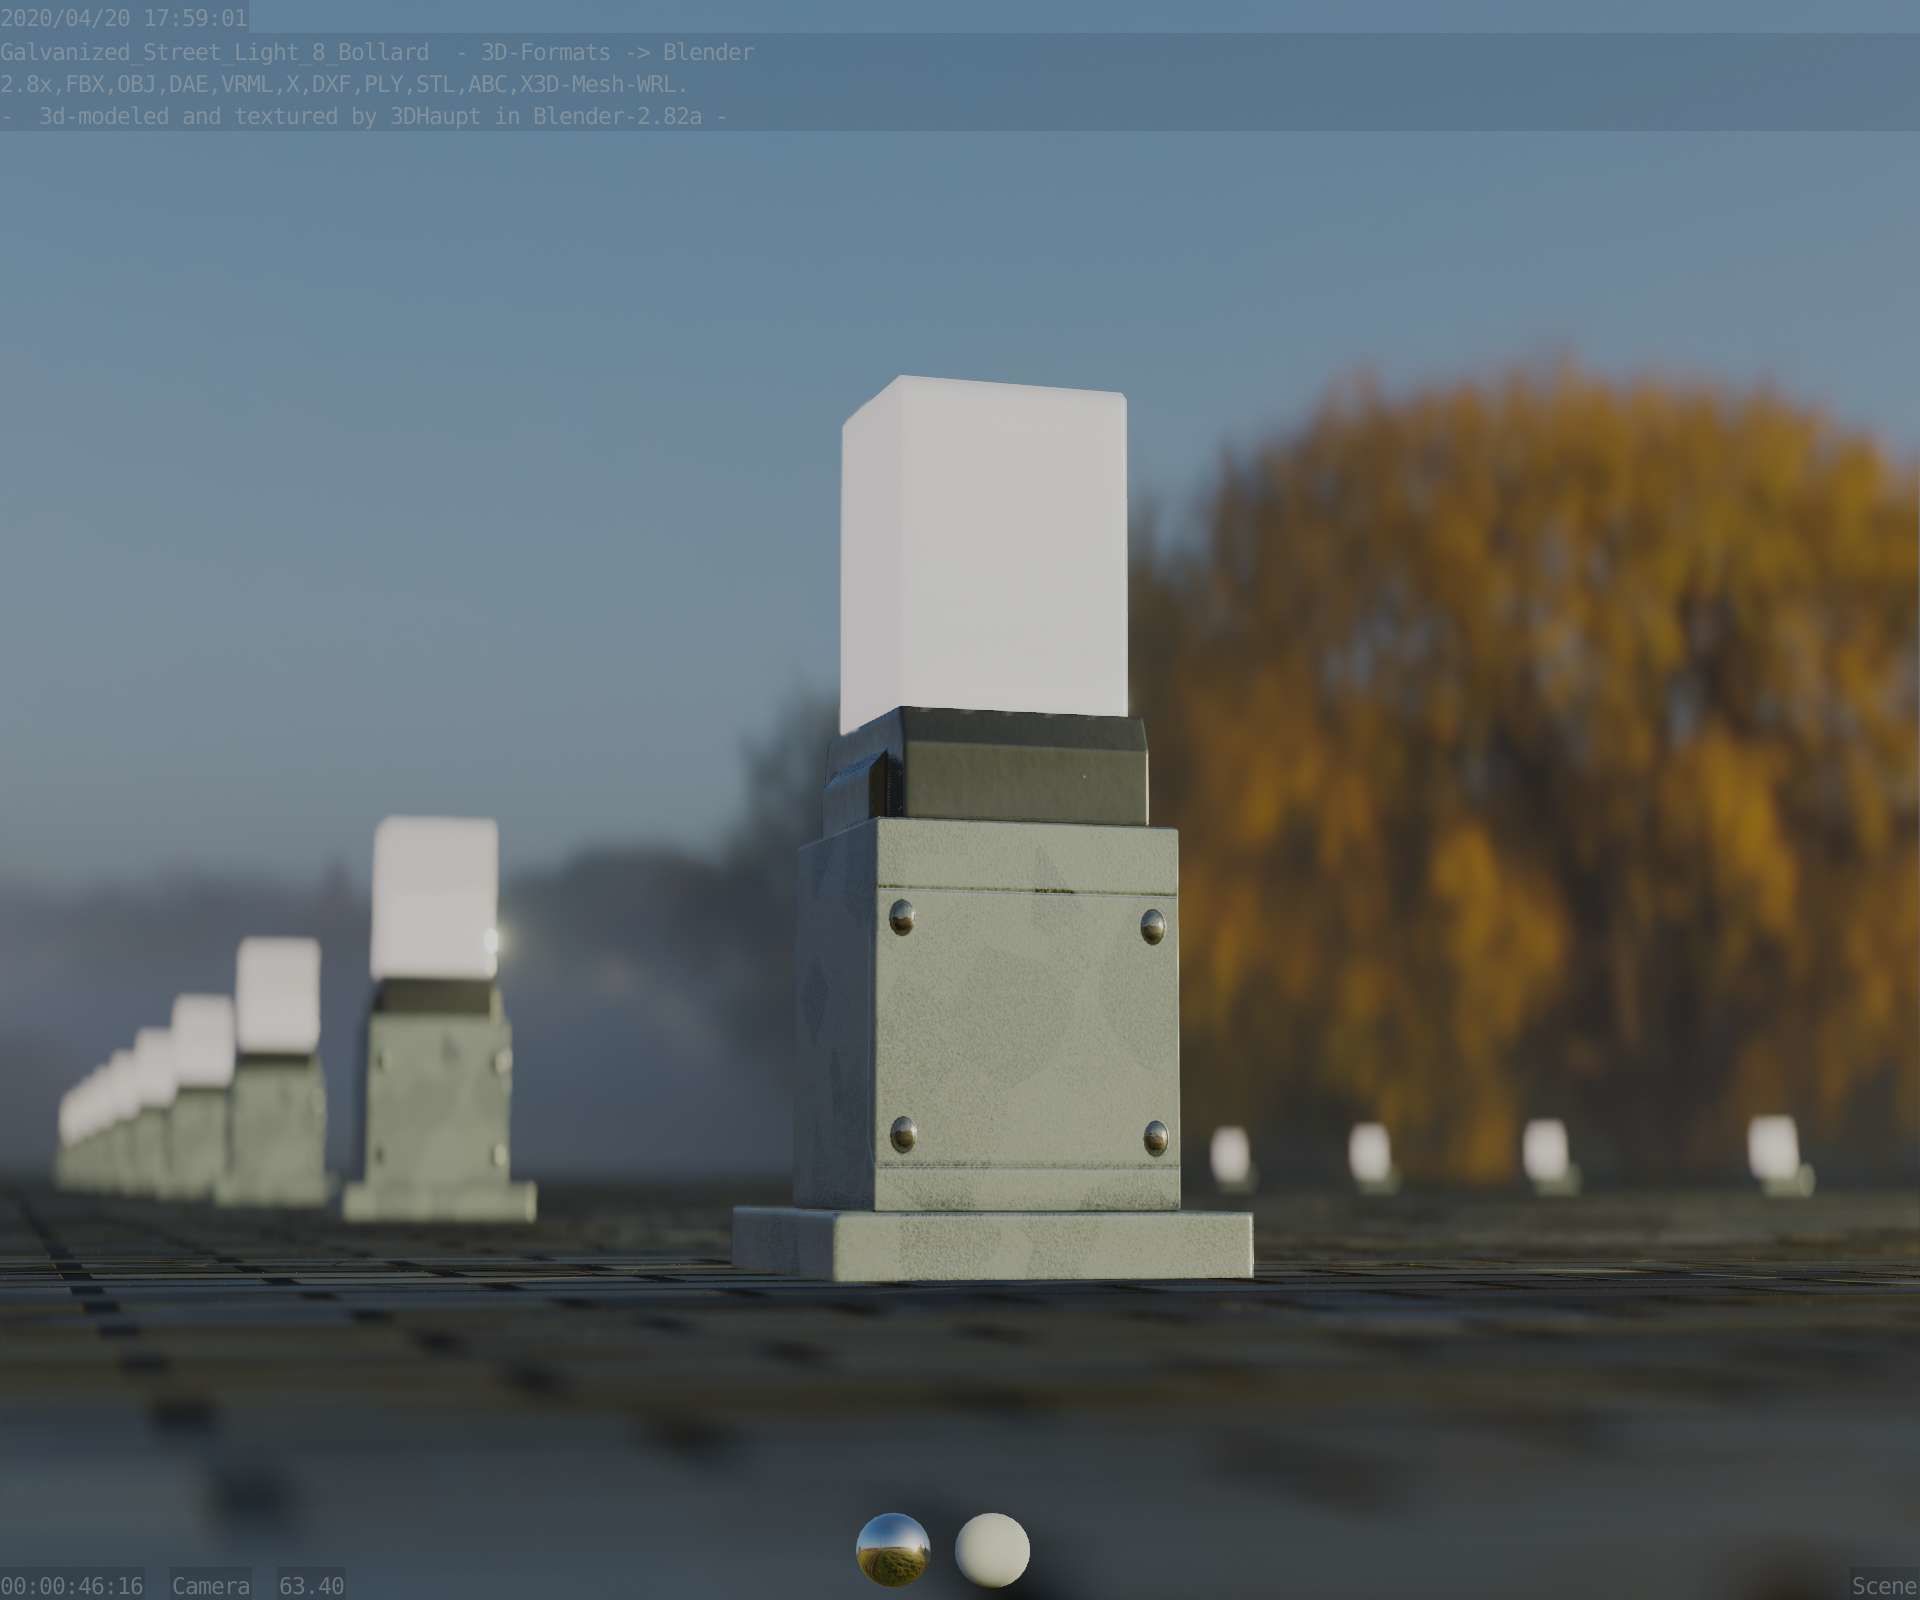Click the Galvanized_Street_Light_8_Bollard title text
This screenshot has height=1600, width=1920.
click(215, 52)
